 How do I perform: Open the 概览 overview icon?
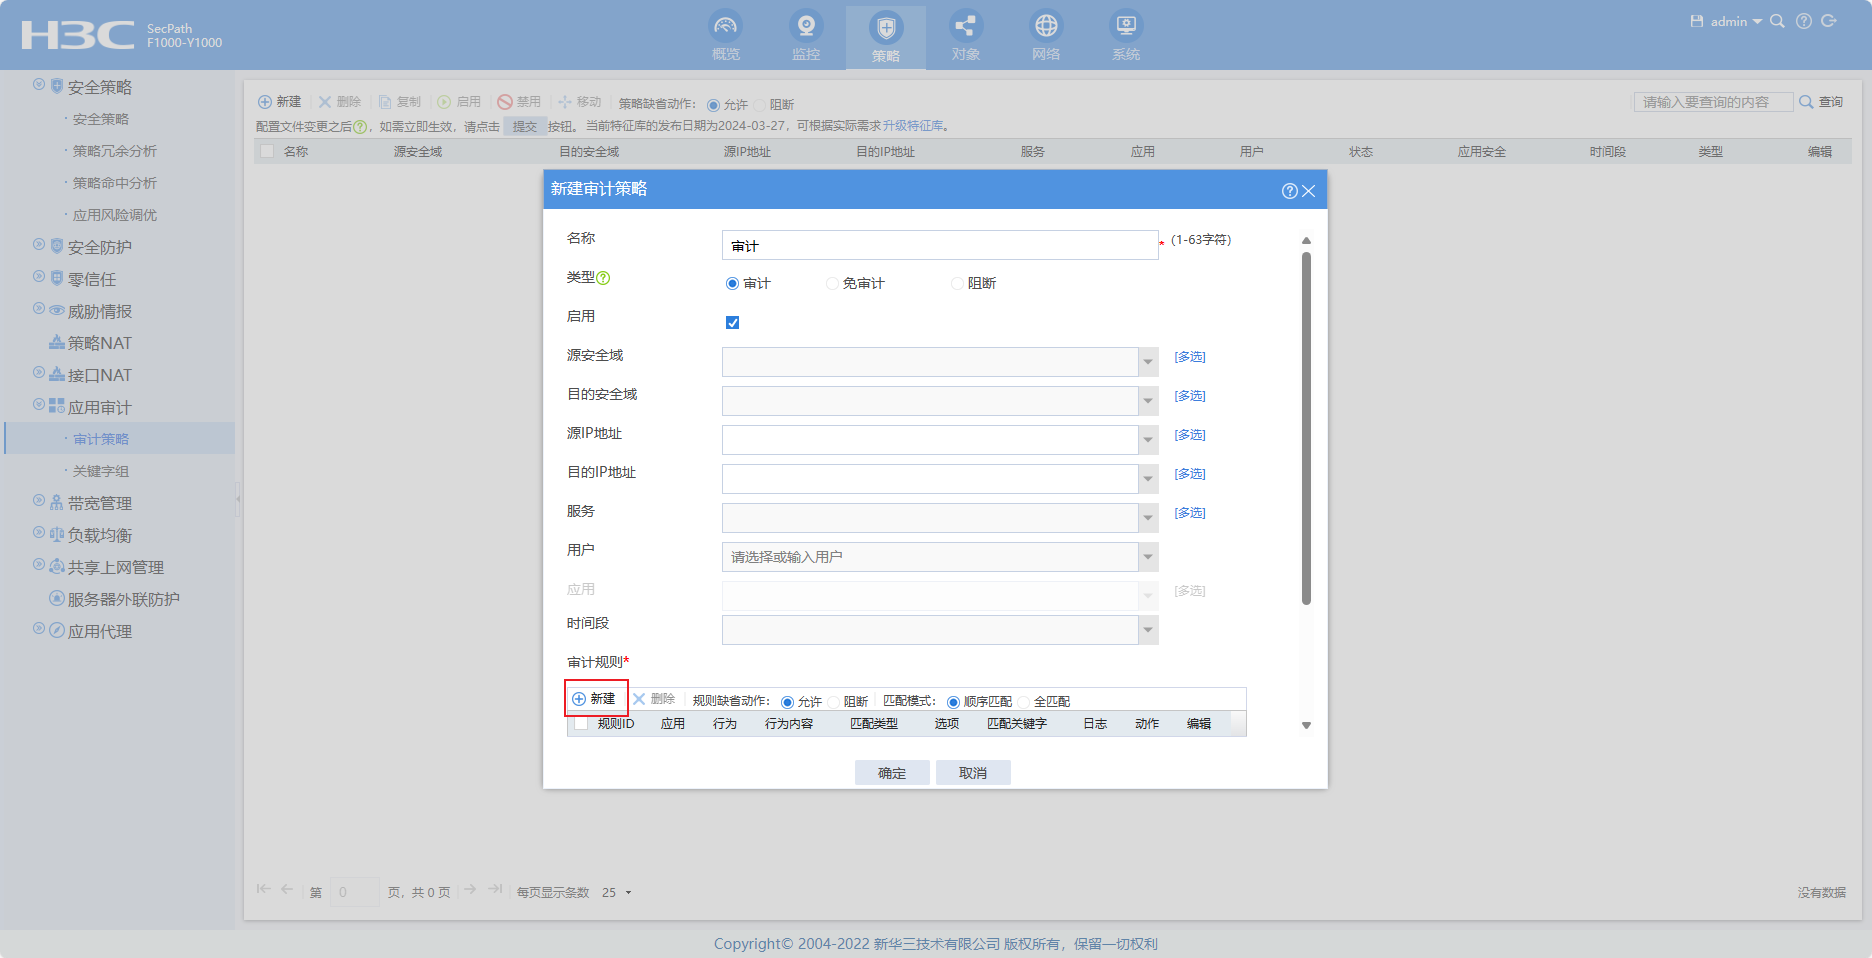pyautogui.click(x=726, y=26)
